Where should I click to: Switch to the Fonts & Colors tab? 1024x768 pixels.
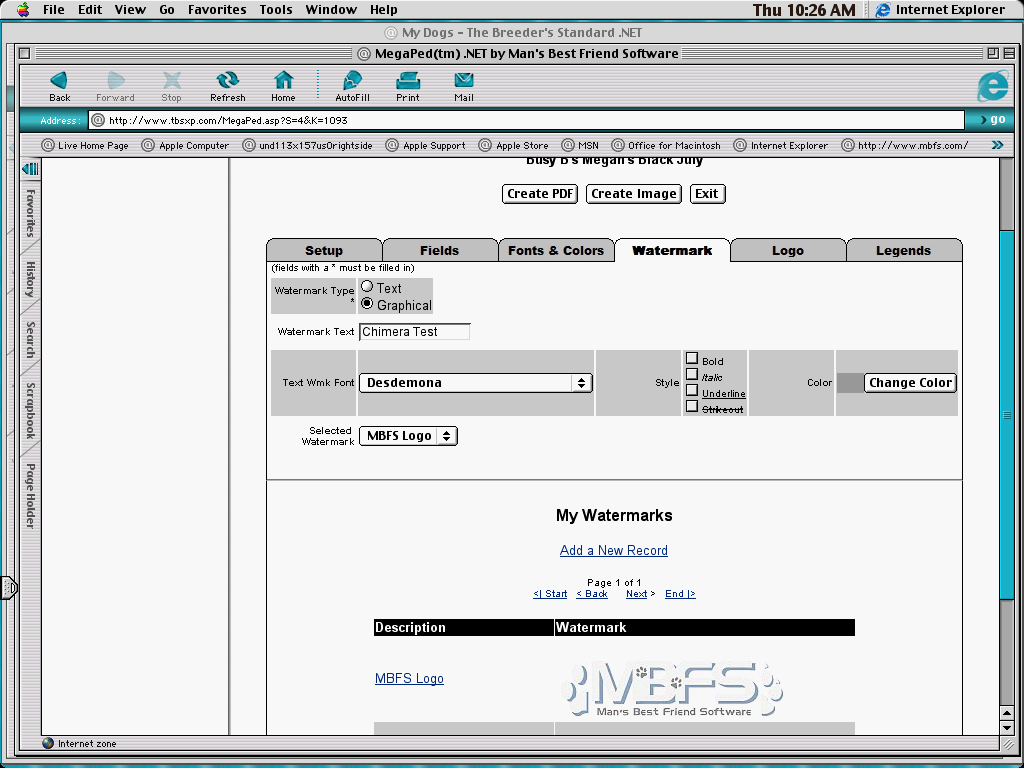pyautogui.click(x=555, y=251)
